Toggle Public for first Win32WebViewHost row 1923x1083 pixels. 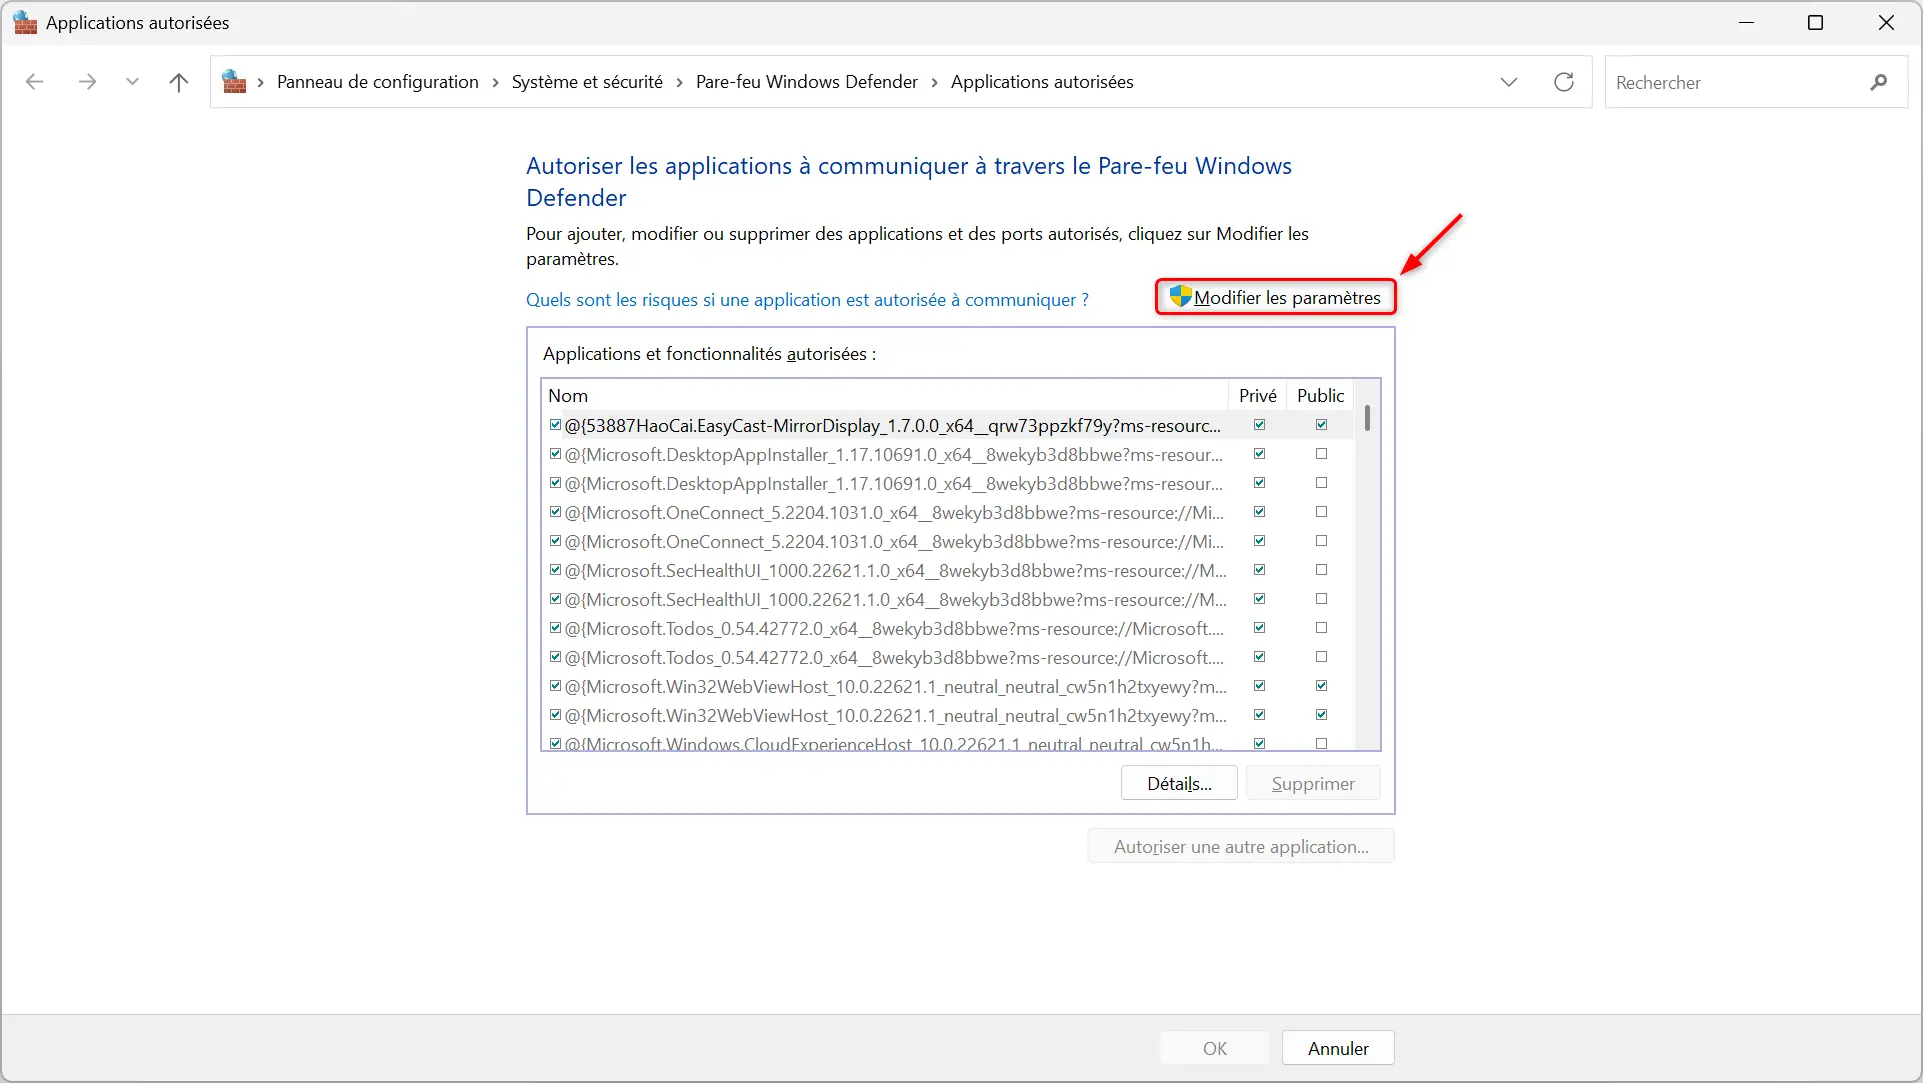(x=1321, y=686)
